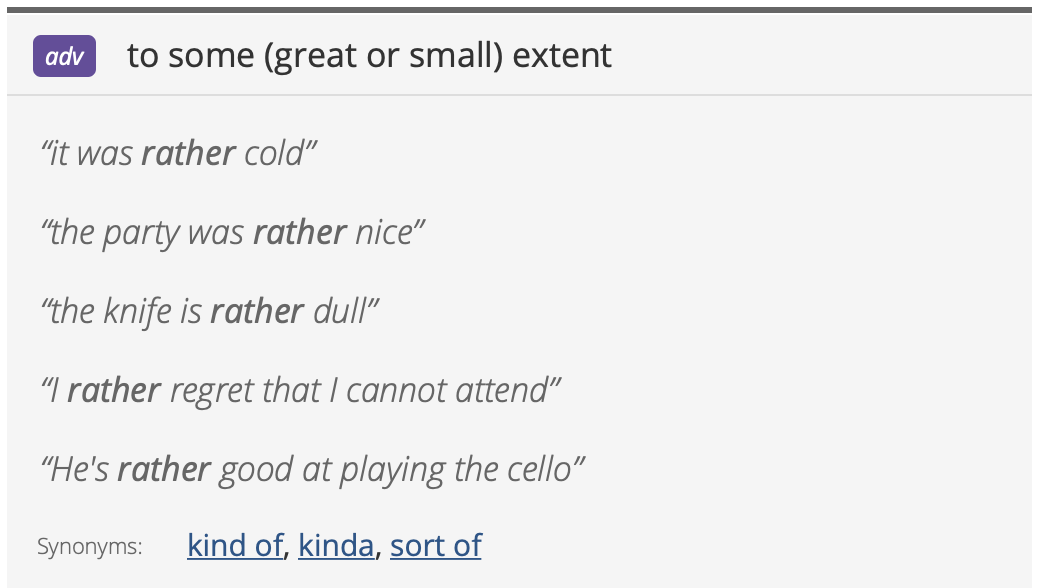Open the 'kind of' synonym link
Viewport: 1038px width, 588px height.
[235, 545]
